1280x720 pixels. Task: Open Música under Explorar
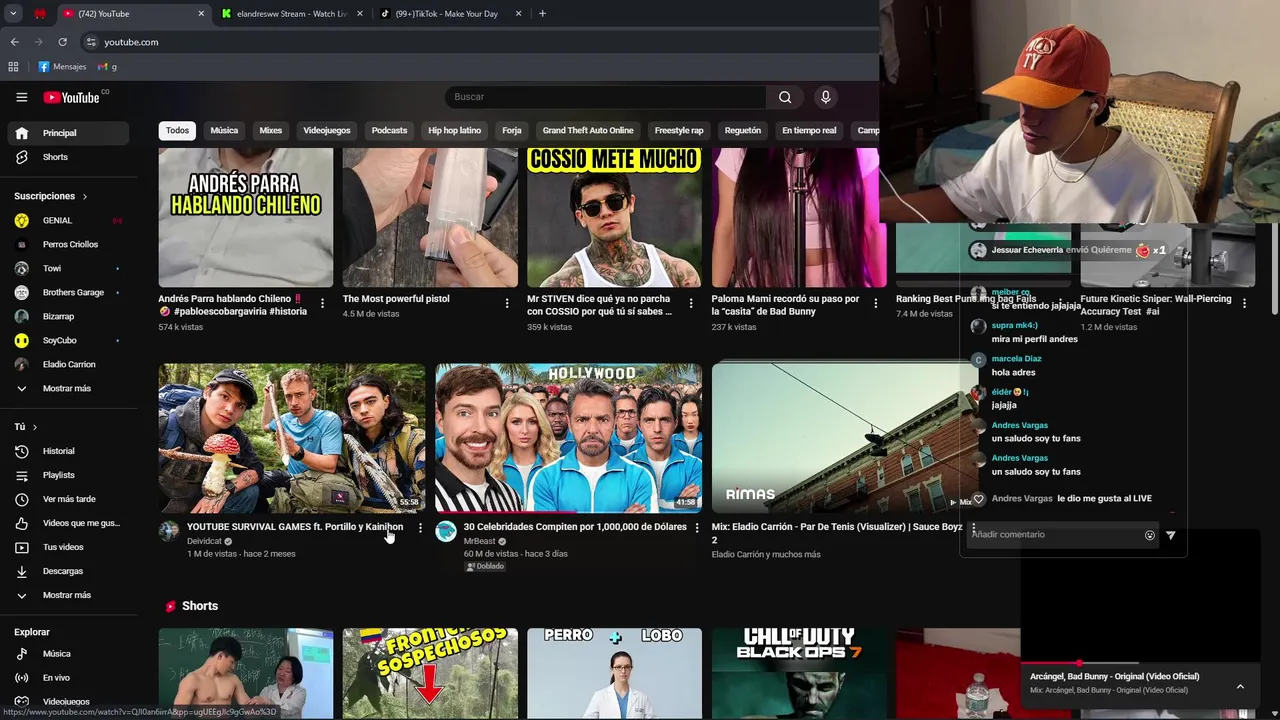point(68,654)
